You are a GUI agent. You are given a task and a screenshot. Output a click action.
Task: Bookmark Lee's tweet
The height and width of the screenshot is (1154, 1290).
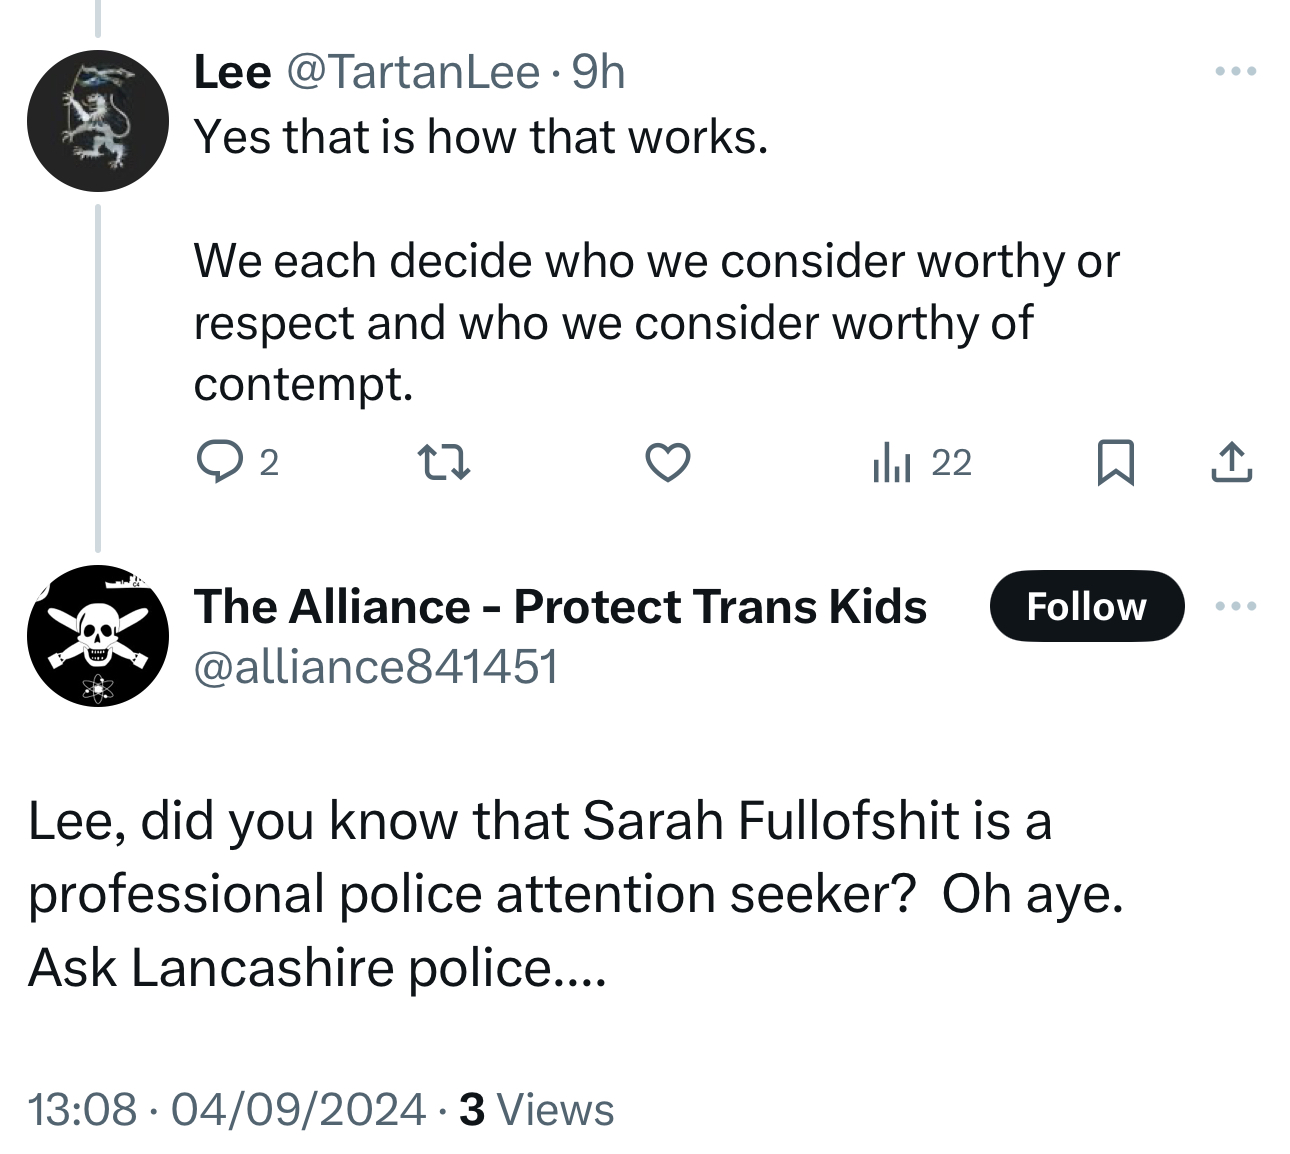[1115, 463]
